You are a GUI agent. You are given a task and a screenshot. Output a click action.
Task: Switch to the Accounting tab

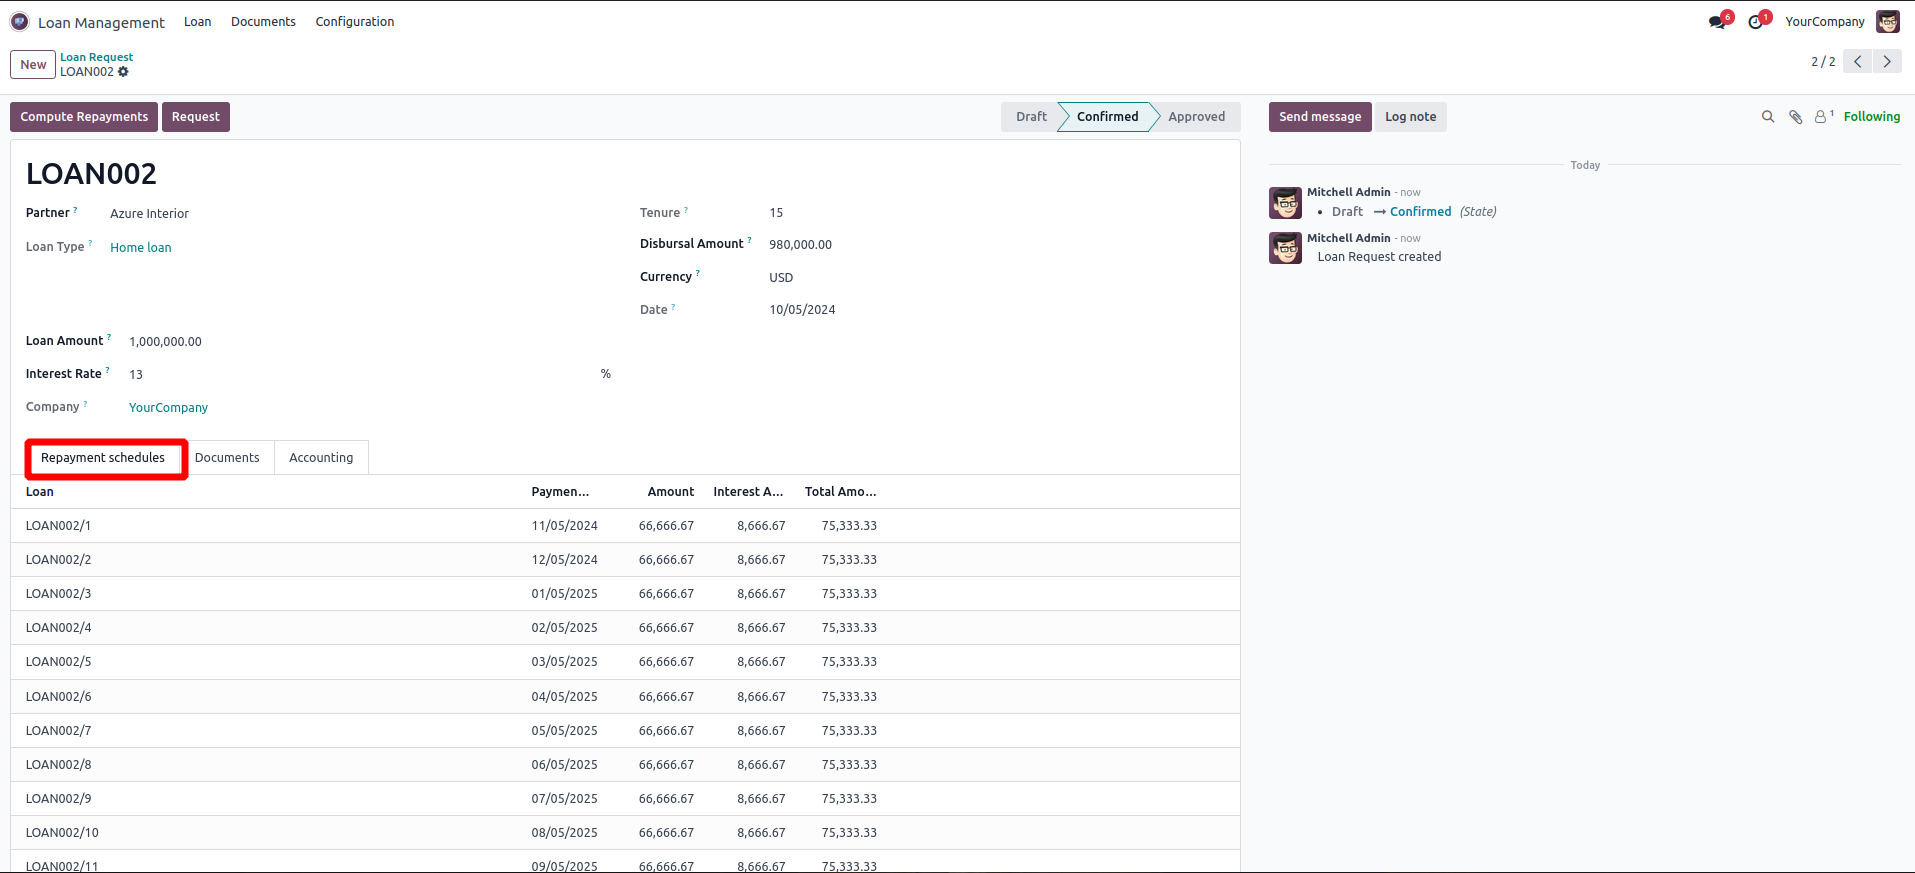[321, 458]
